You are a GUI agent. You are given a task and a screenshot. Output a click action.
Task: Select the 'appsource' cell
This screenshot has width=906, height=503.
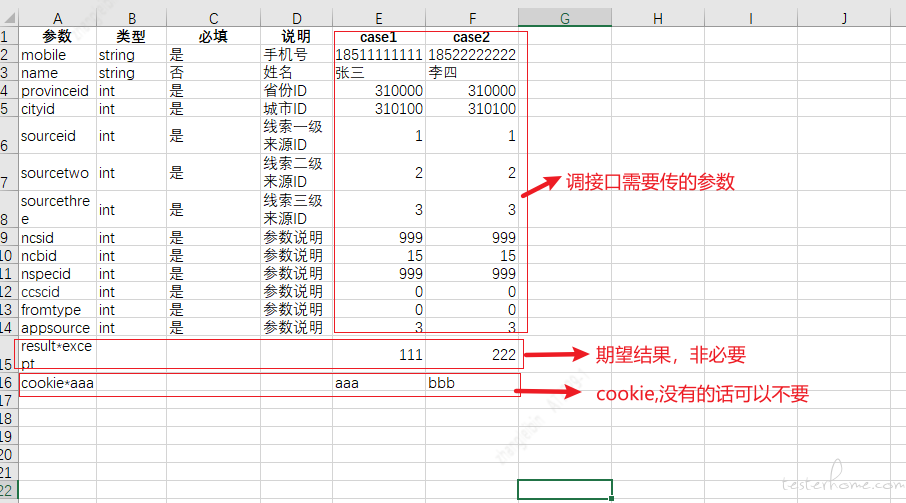pyautogui.click(x=57, y=327)
